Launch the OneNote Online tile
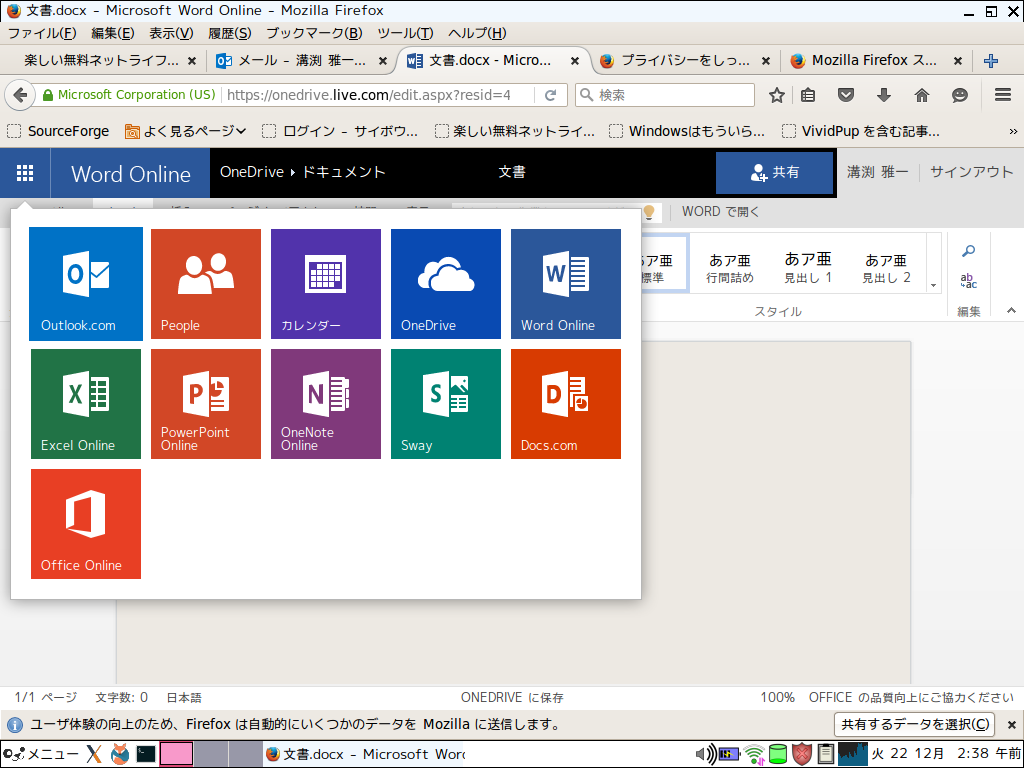The image size is (1024, 768). (x=326, y=404)
